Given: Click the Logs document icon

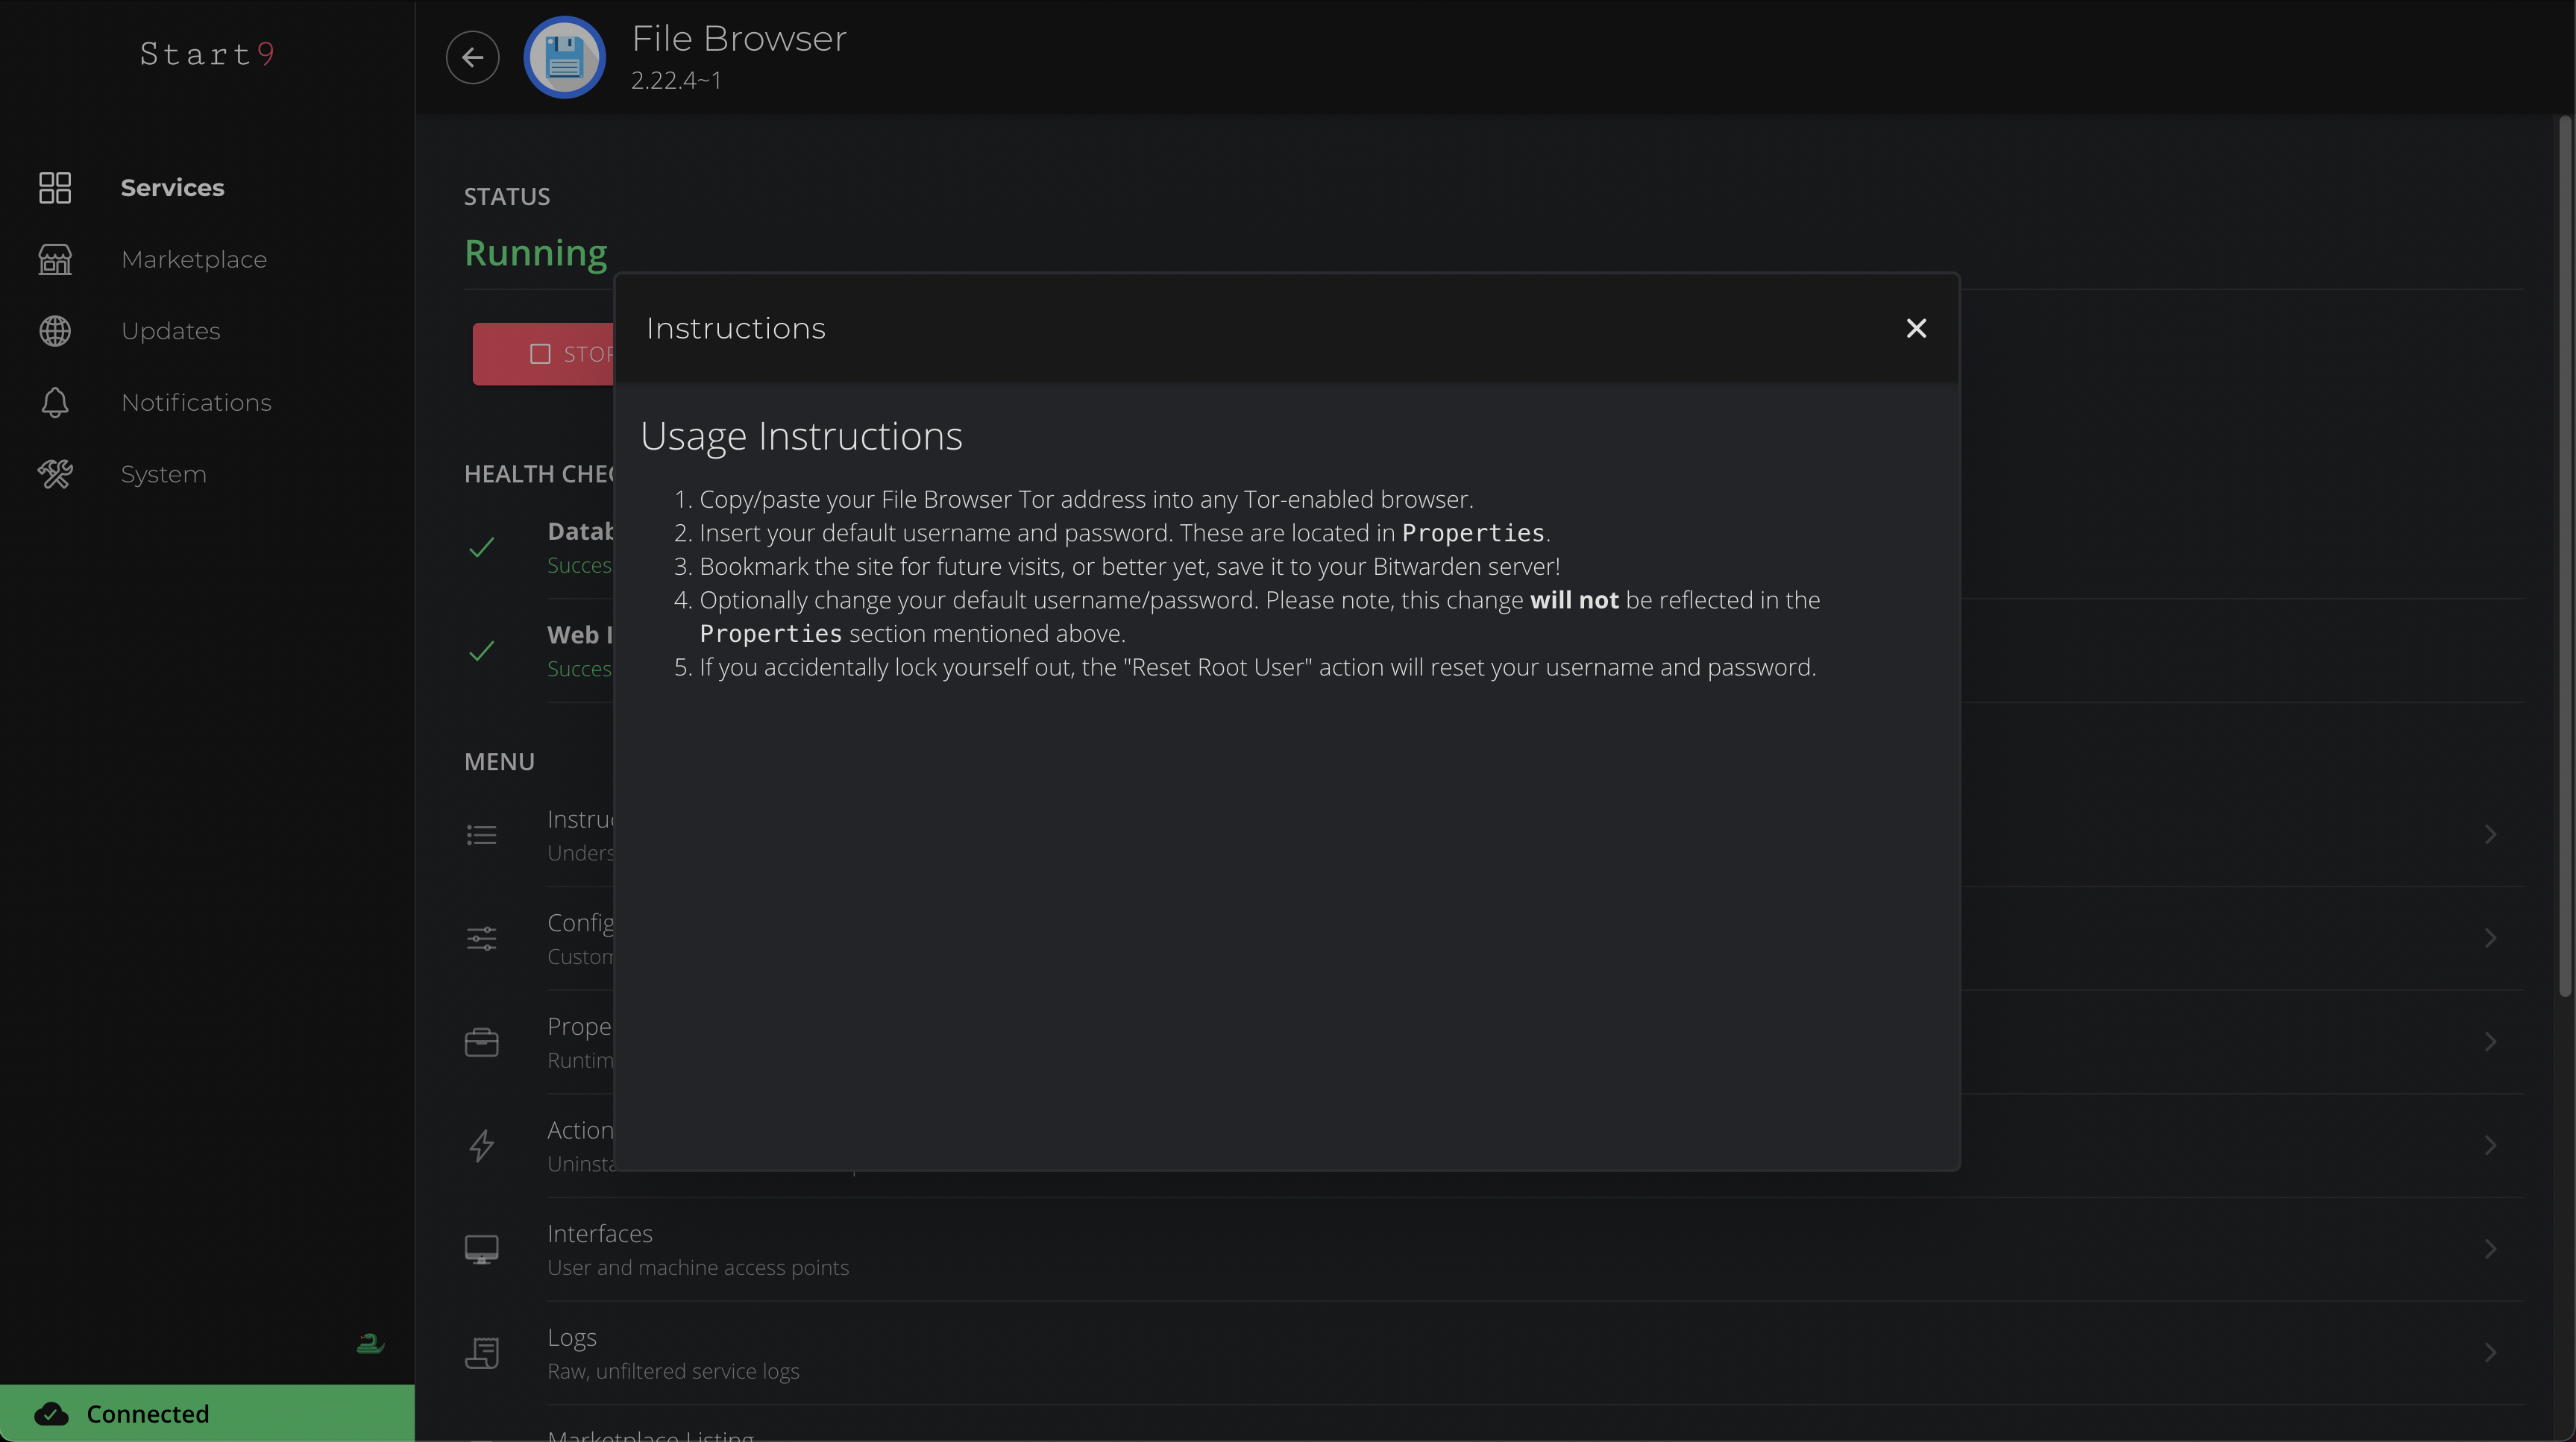Looking at the screenshot, I should click(481, 1352).
